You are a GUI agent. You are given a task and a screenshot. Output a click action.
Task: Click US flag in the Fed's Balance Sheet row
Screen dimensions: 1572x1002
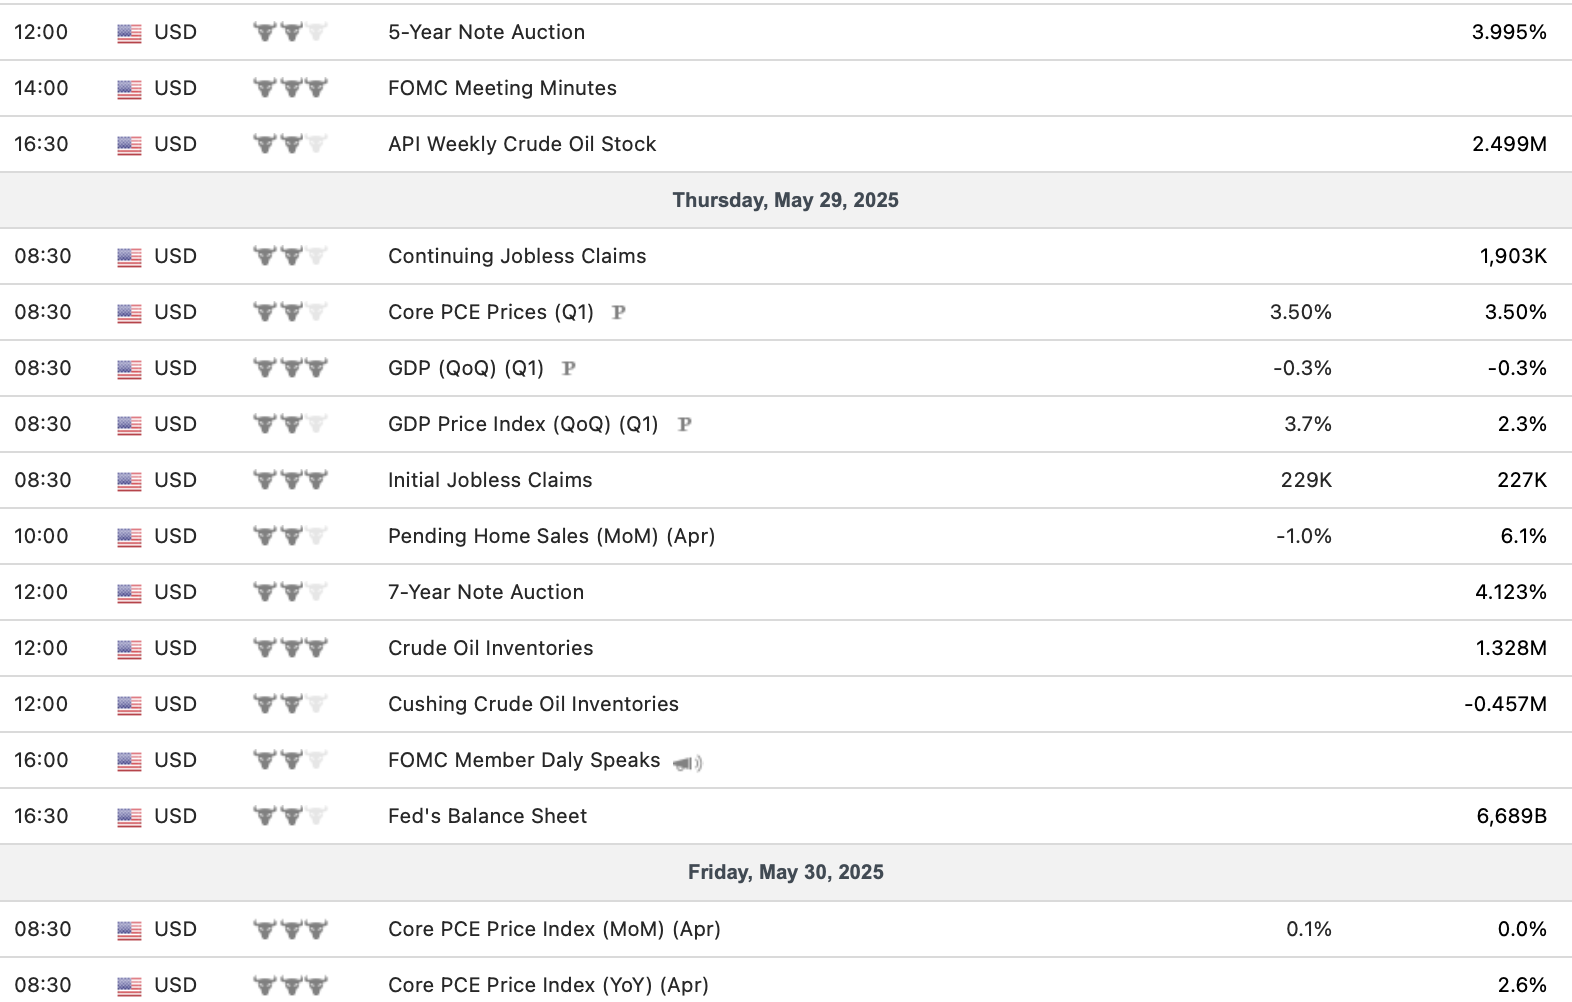(129, 817)
